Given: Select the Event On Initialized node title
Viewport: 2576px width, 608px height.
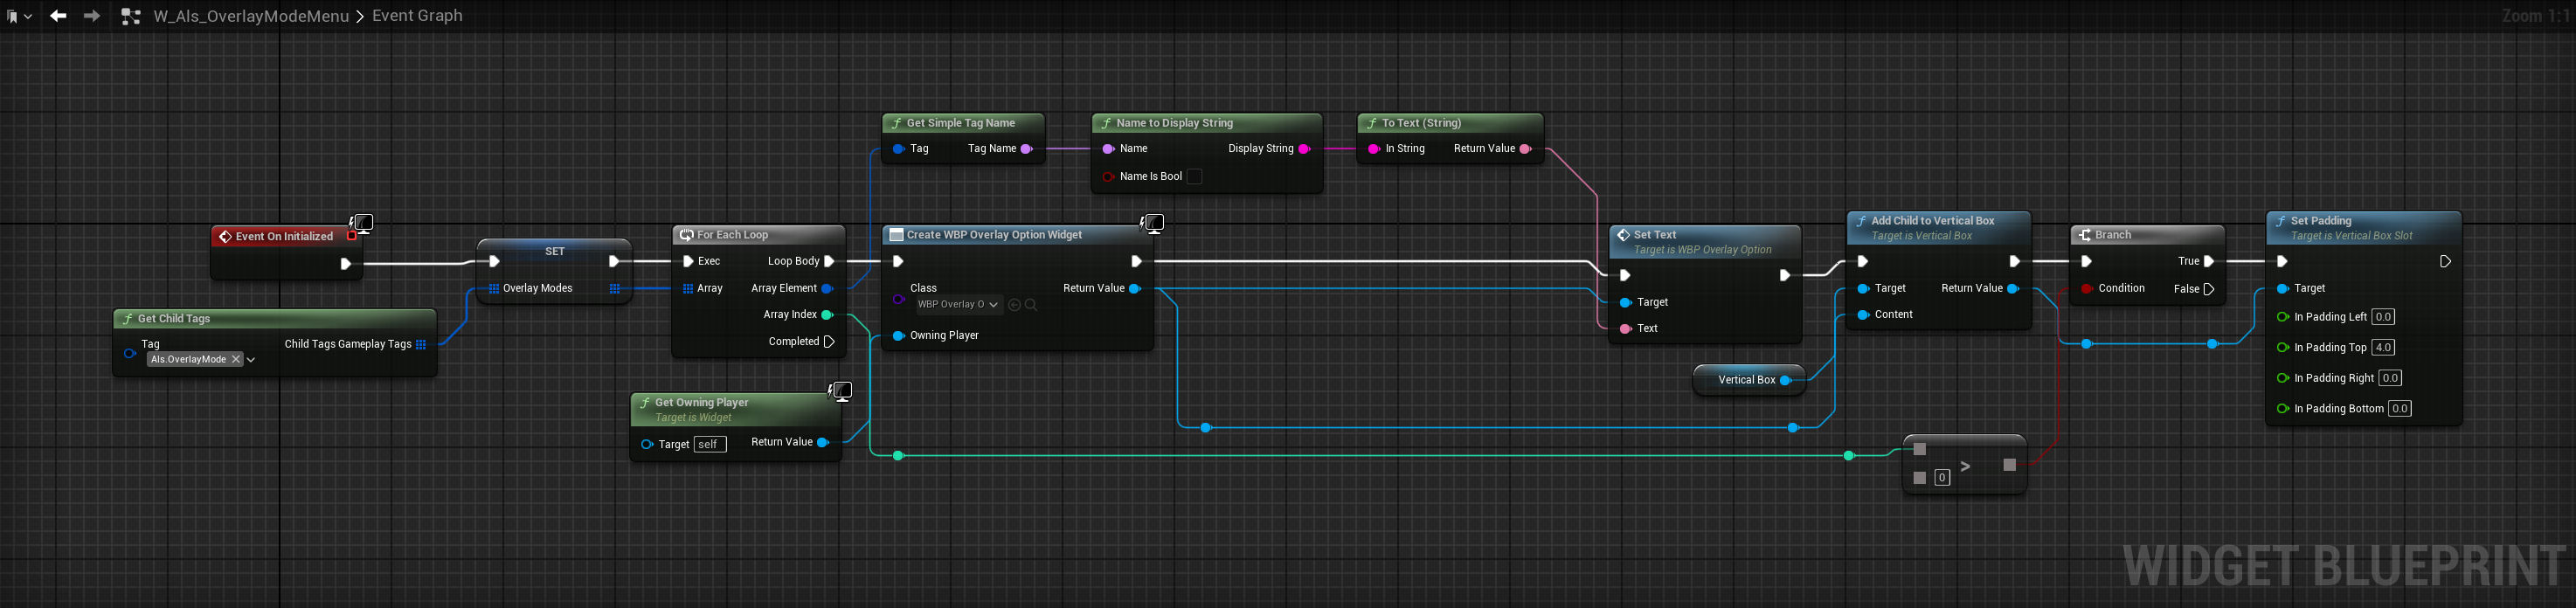Looking at the screenshot, I should [x=284, y=237].
